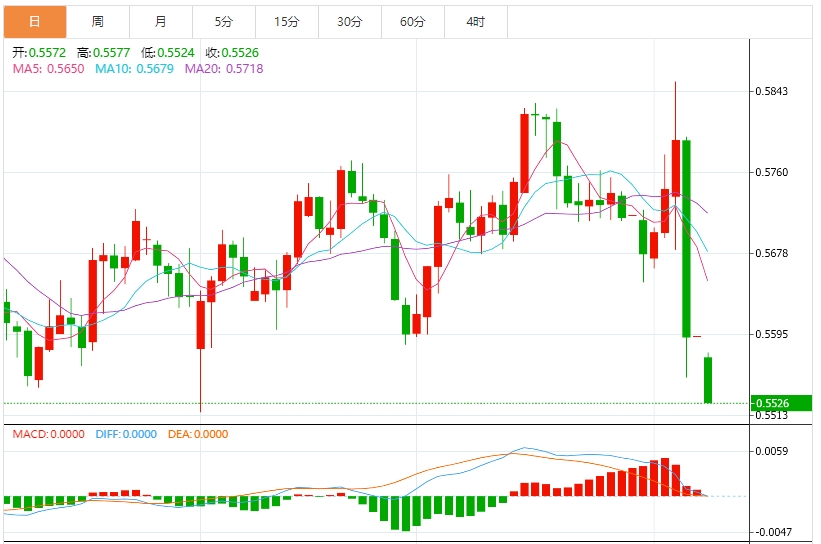
Task: Open the 60分 timeframe tab
Action: coord(413,21)
